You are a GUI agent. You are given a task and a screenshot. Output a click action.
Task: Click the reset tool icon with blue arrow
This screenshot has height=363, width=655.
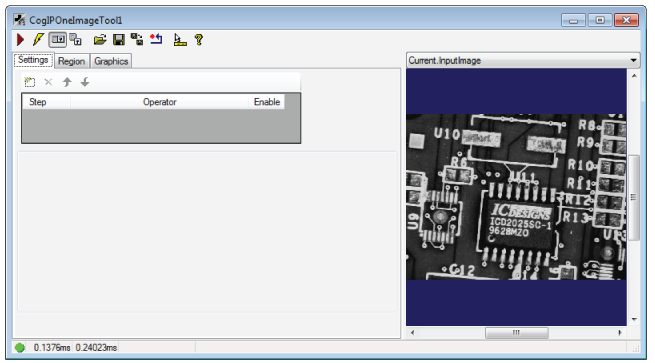click(156, 40)
